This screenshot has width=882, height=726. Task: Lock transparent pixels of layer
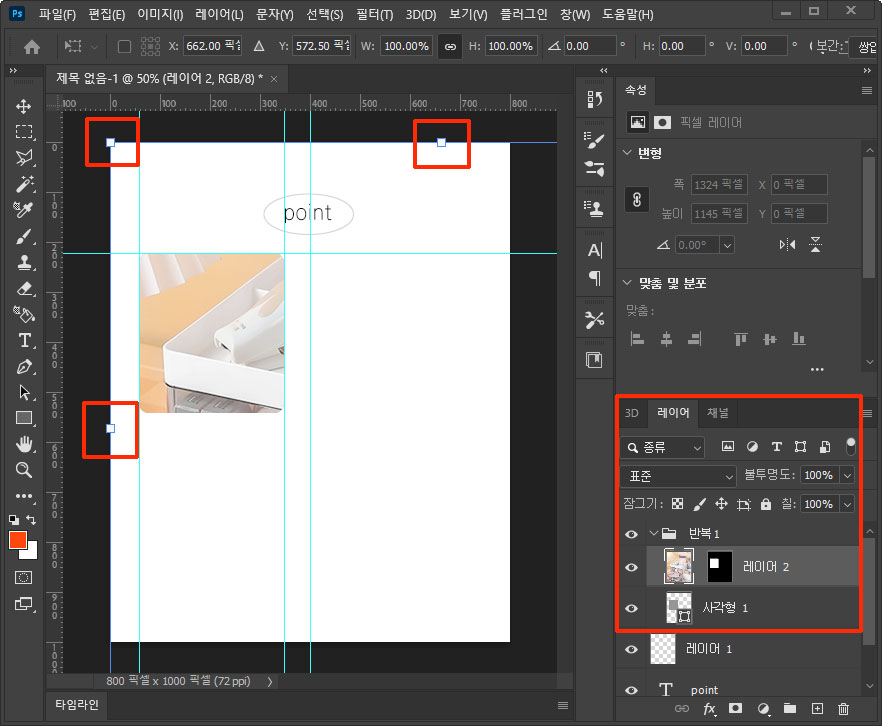pos(677,504)
